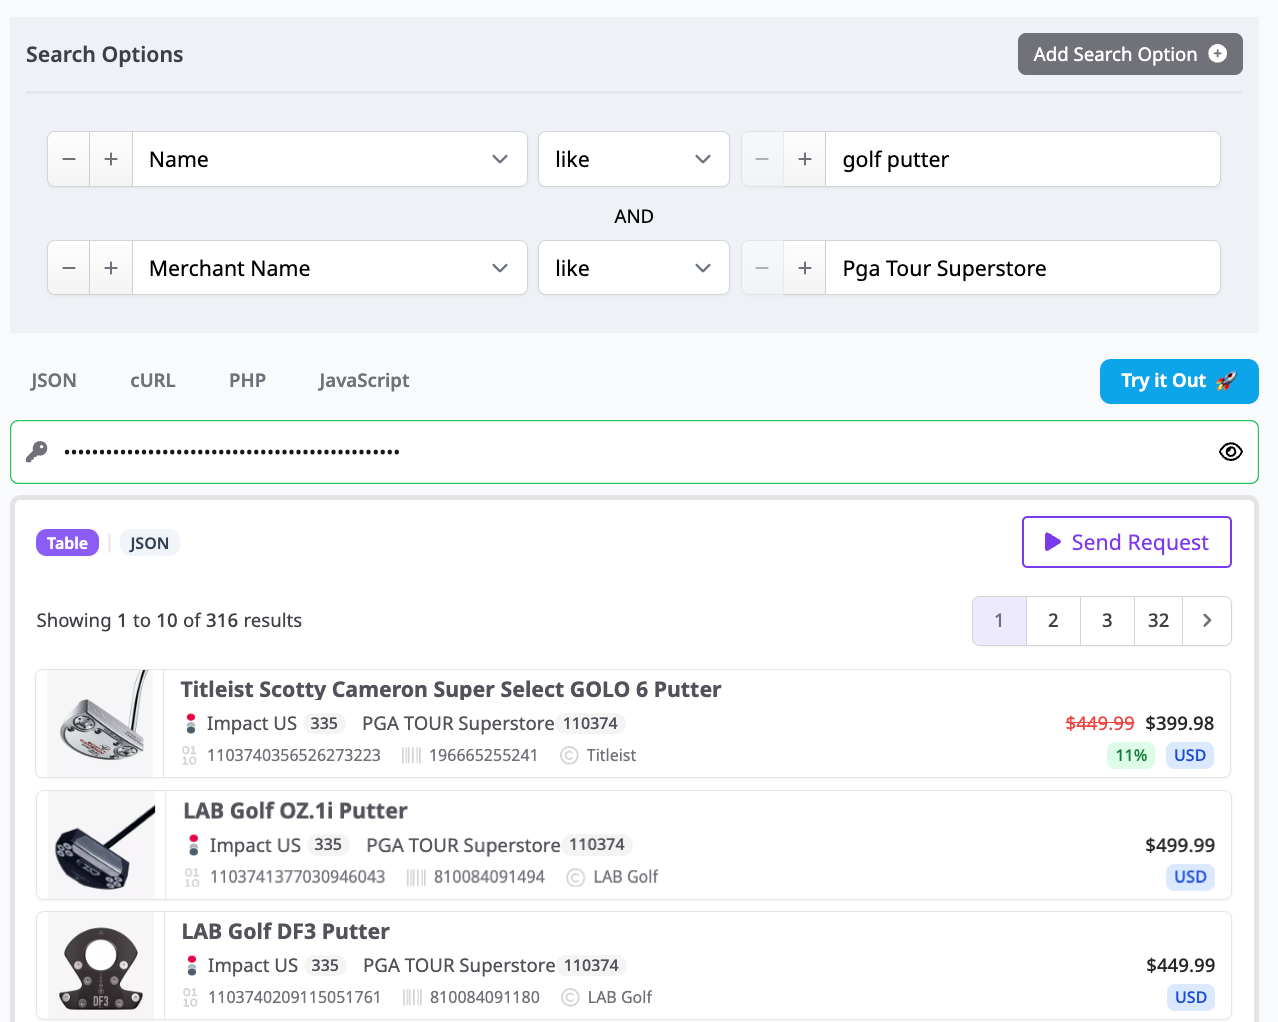Click the 01/10 ID icon in Titleist row
The width and height of the screenshot is (1278, 1022).
tap(190, 755)
